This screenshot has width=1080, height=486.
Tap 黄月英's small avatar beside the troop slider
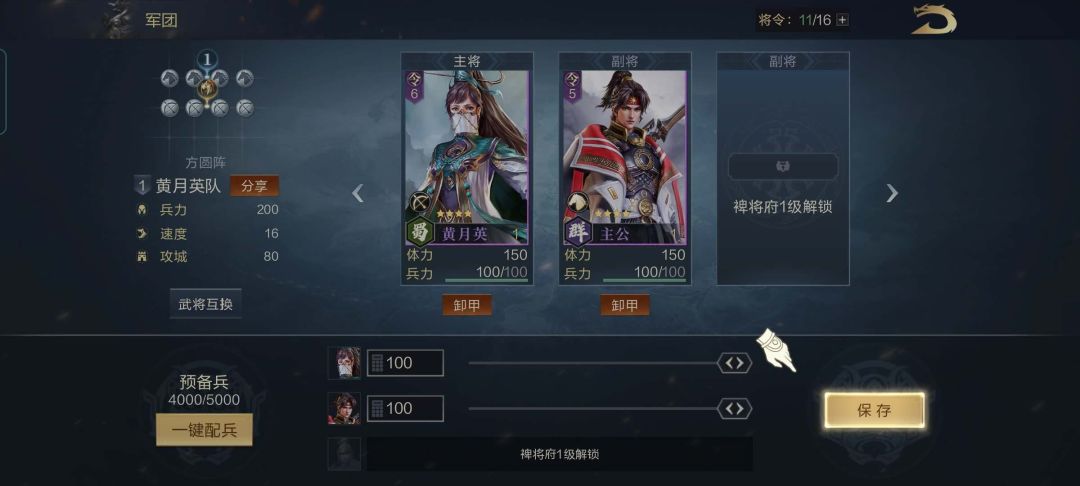[x=344, y=363]
